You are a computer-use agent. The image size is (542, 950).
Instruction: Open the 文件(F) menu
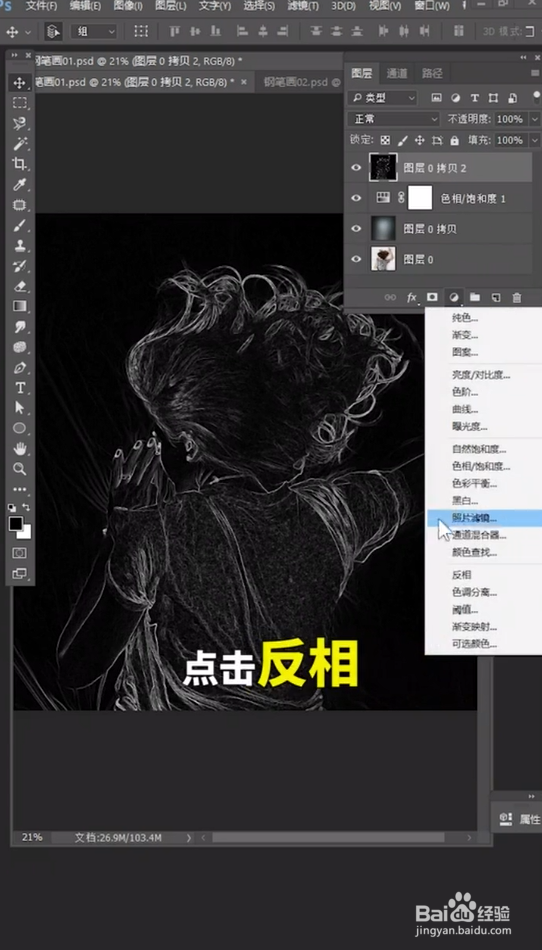click(41, 6)
